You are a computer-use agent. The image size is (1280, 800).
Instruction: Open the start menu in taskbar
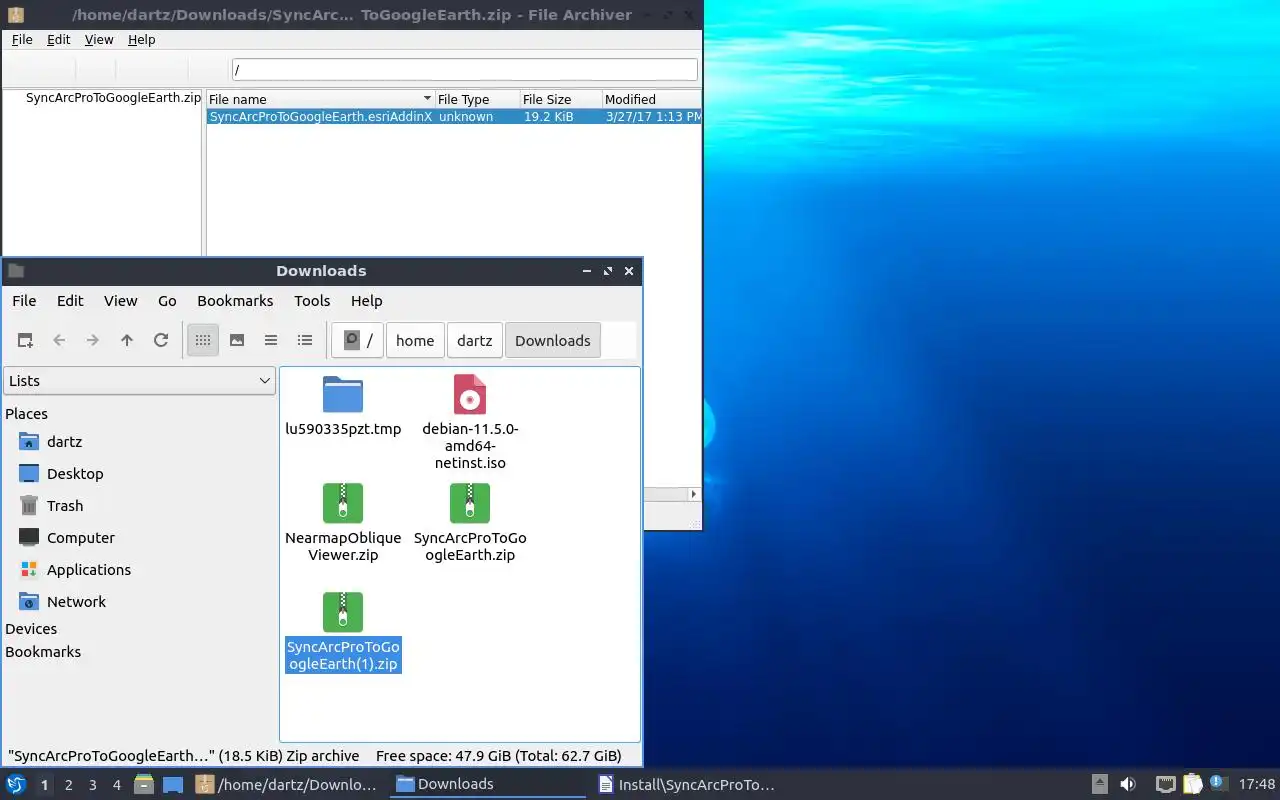pyautogui.click(x=16, y=784)
